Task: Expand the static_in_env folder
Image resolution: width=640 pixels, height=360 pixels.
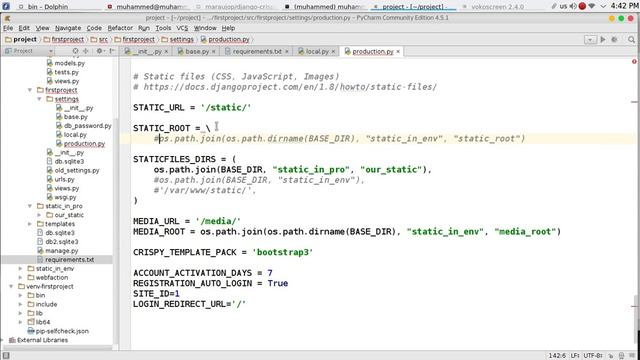Action: coord(20,269)
